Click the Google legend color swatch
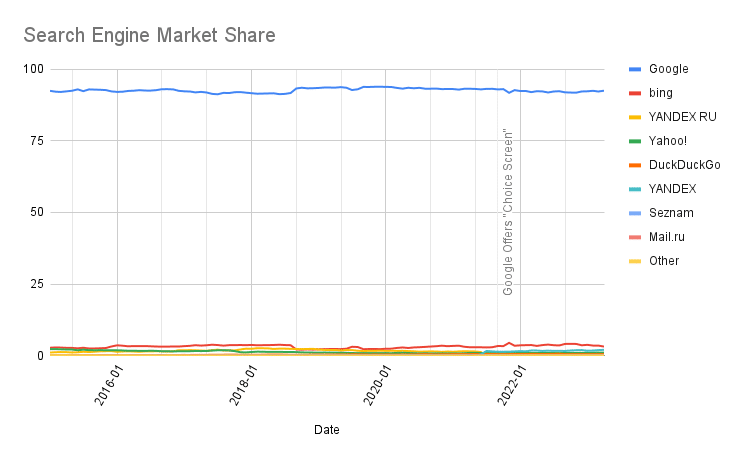744x460 pixels. coord(633,69)
